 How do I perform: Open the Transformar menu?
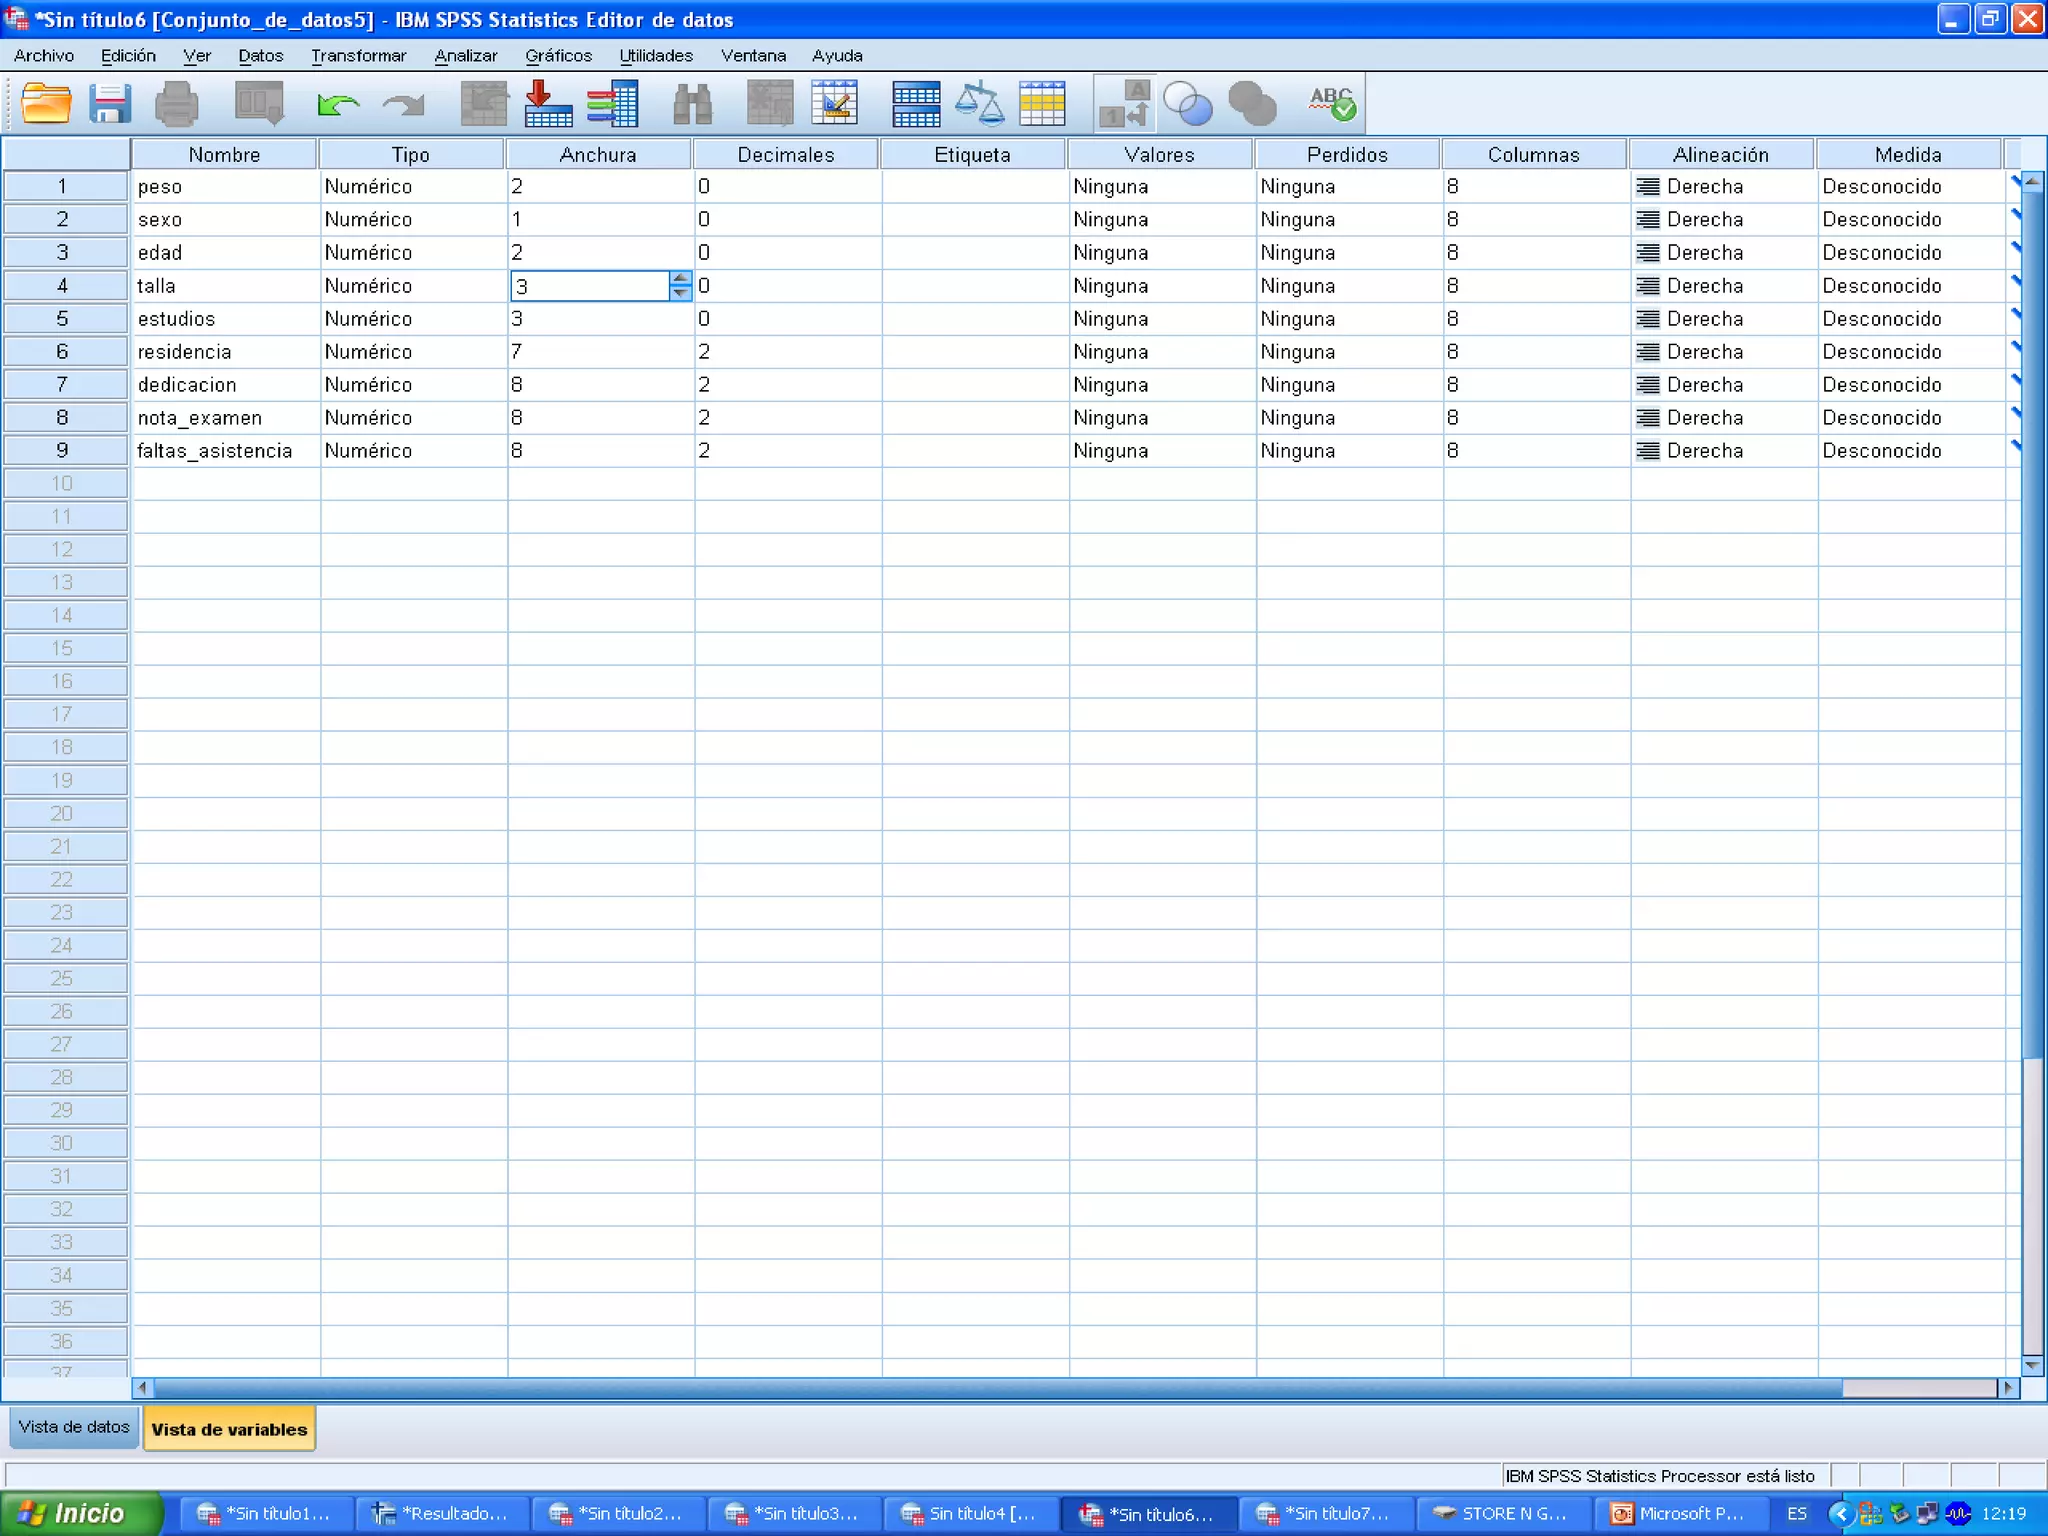click(x=358, y=56)
